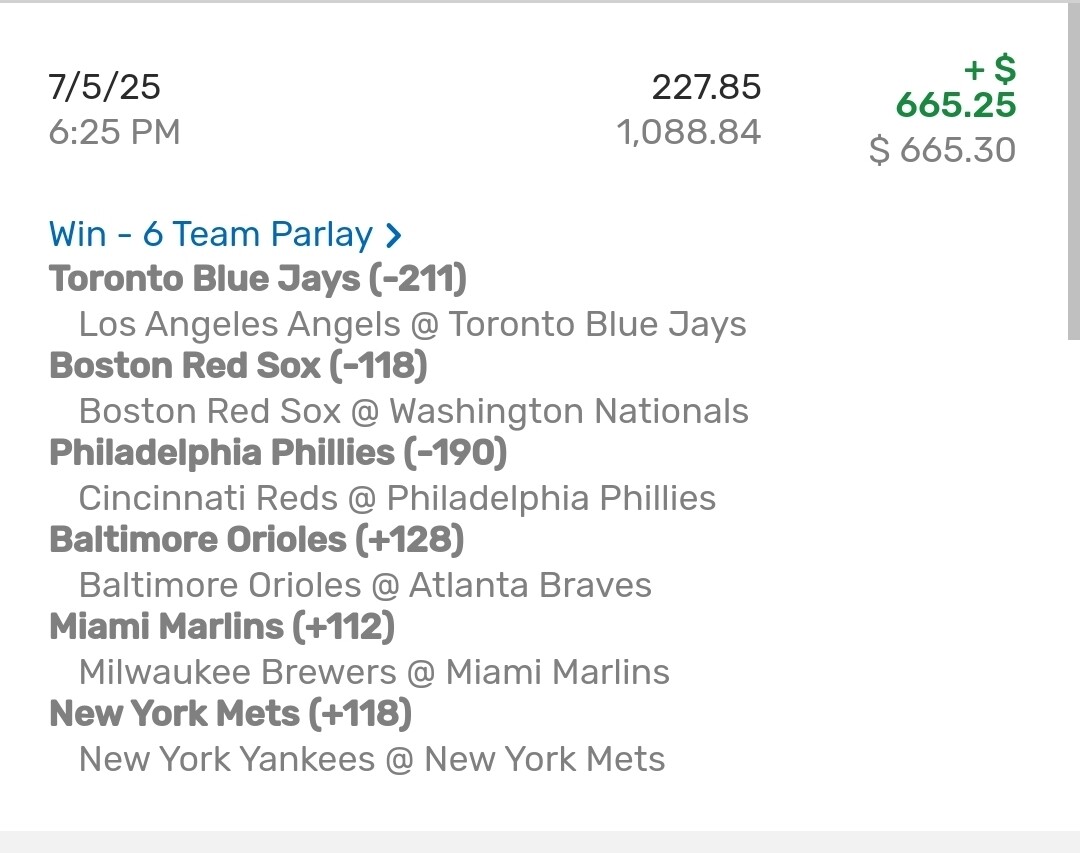Select the New York Mets (+118) pick

point(230,714)
